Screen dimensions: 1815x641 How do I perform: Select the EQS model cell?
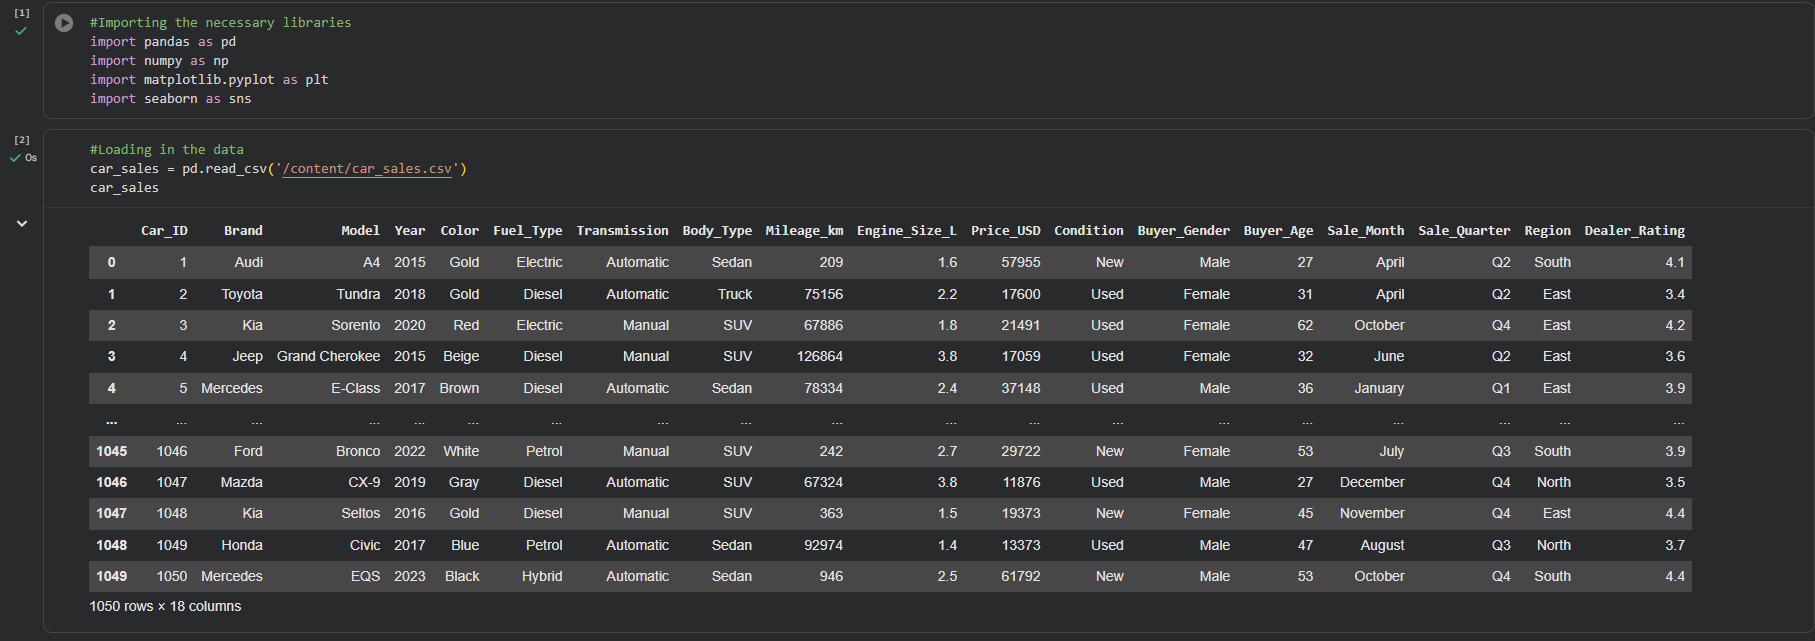pos(365,576)
